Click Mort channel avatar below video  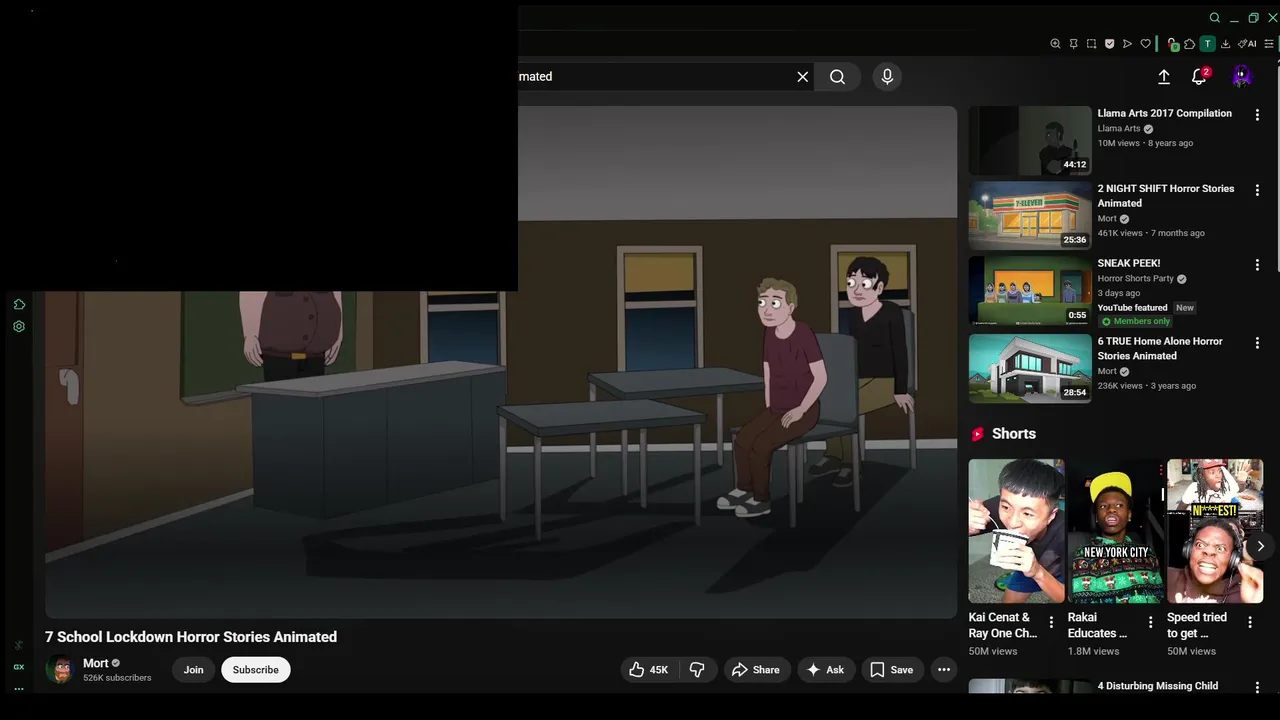click(x=60, y=669)
